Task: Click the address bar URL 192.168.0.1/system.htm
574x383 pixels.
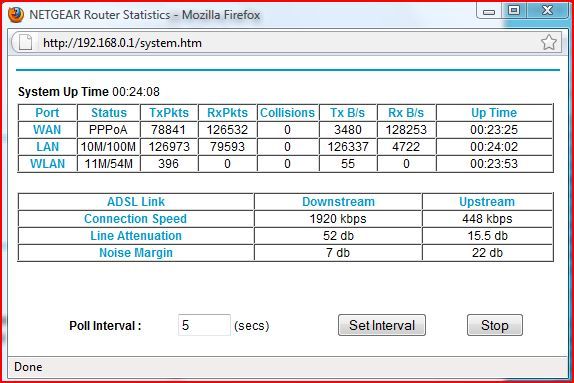Action: coord(122,43)
